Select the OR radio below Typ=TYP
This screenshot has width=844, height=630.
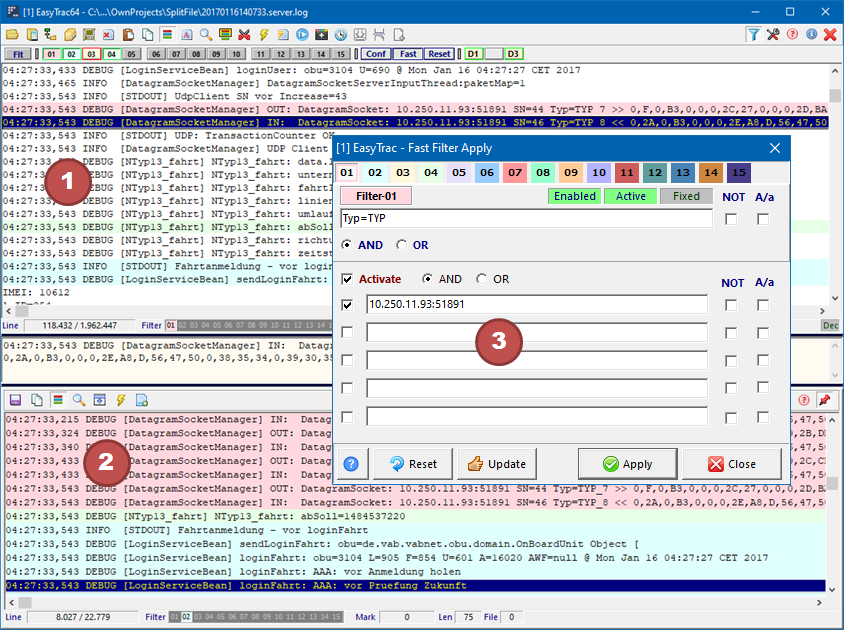coord(402,245)
